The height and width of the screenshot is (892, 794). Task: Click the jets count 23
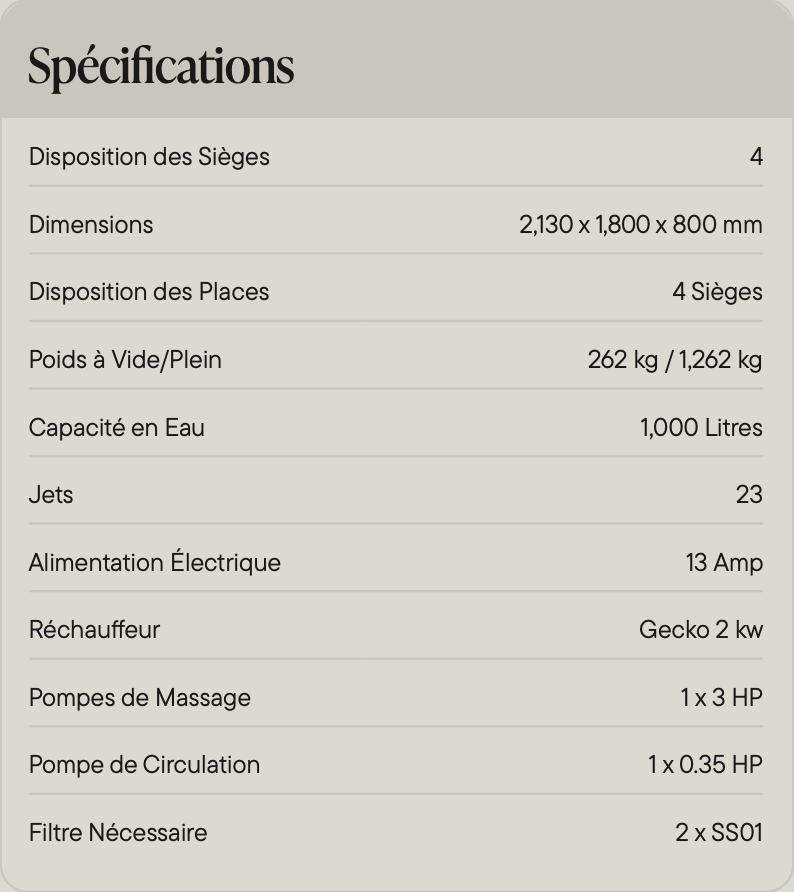pos(749,494)
